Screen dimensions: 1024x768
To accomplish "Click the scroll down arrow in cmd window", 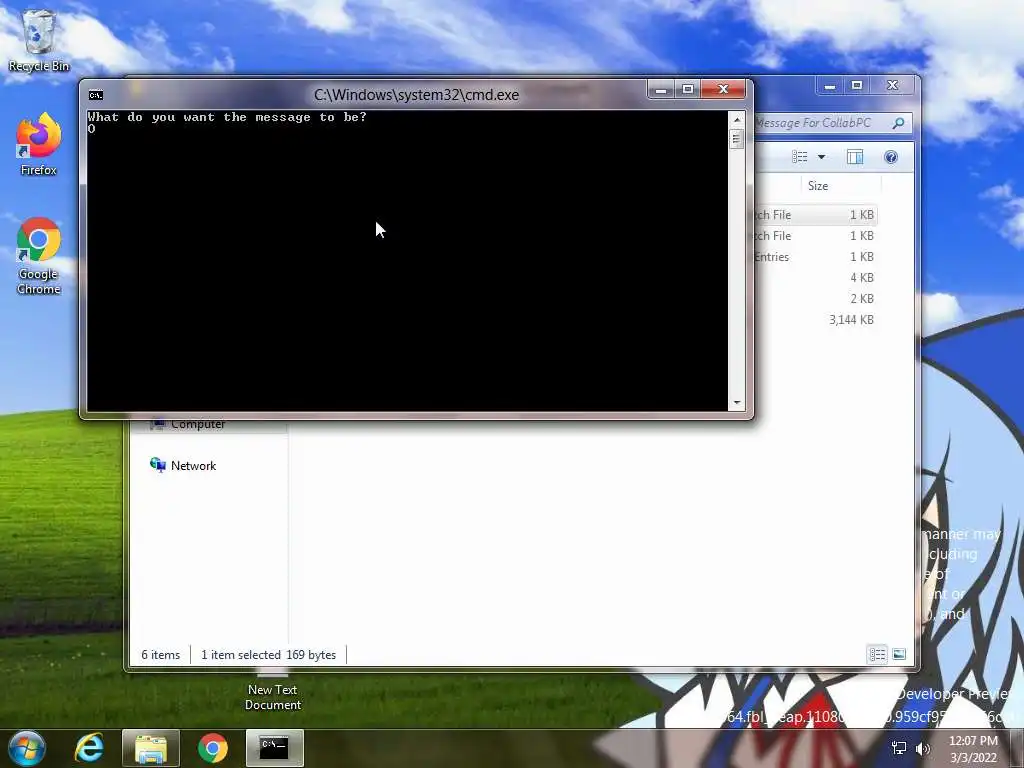I will coord(737,403).
